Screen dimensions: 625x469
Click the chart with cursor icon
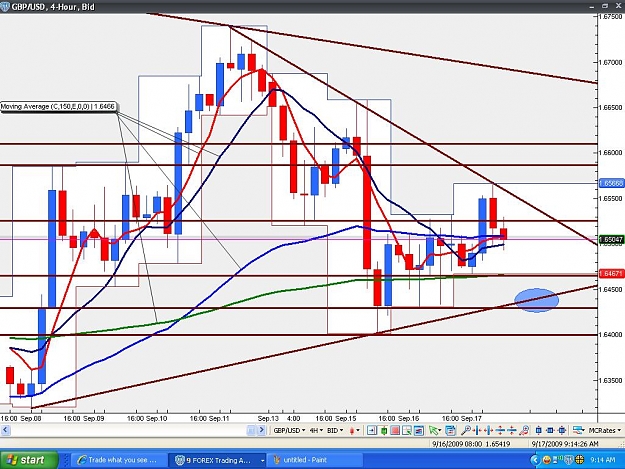pos(407,430)
